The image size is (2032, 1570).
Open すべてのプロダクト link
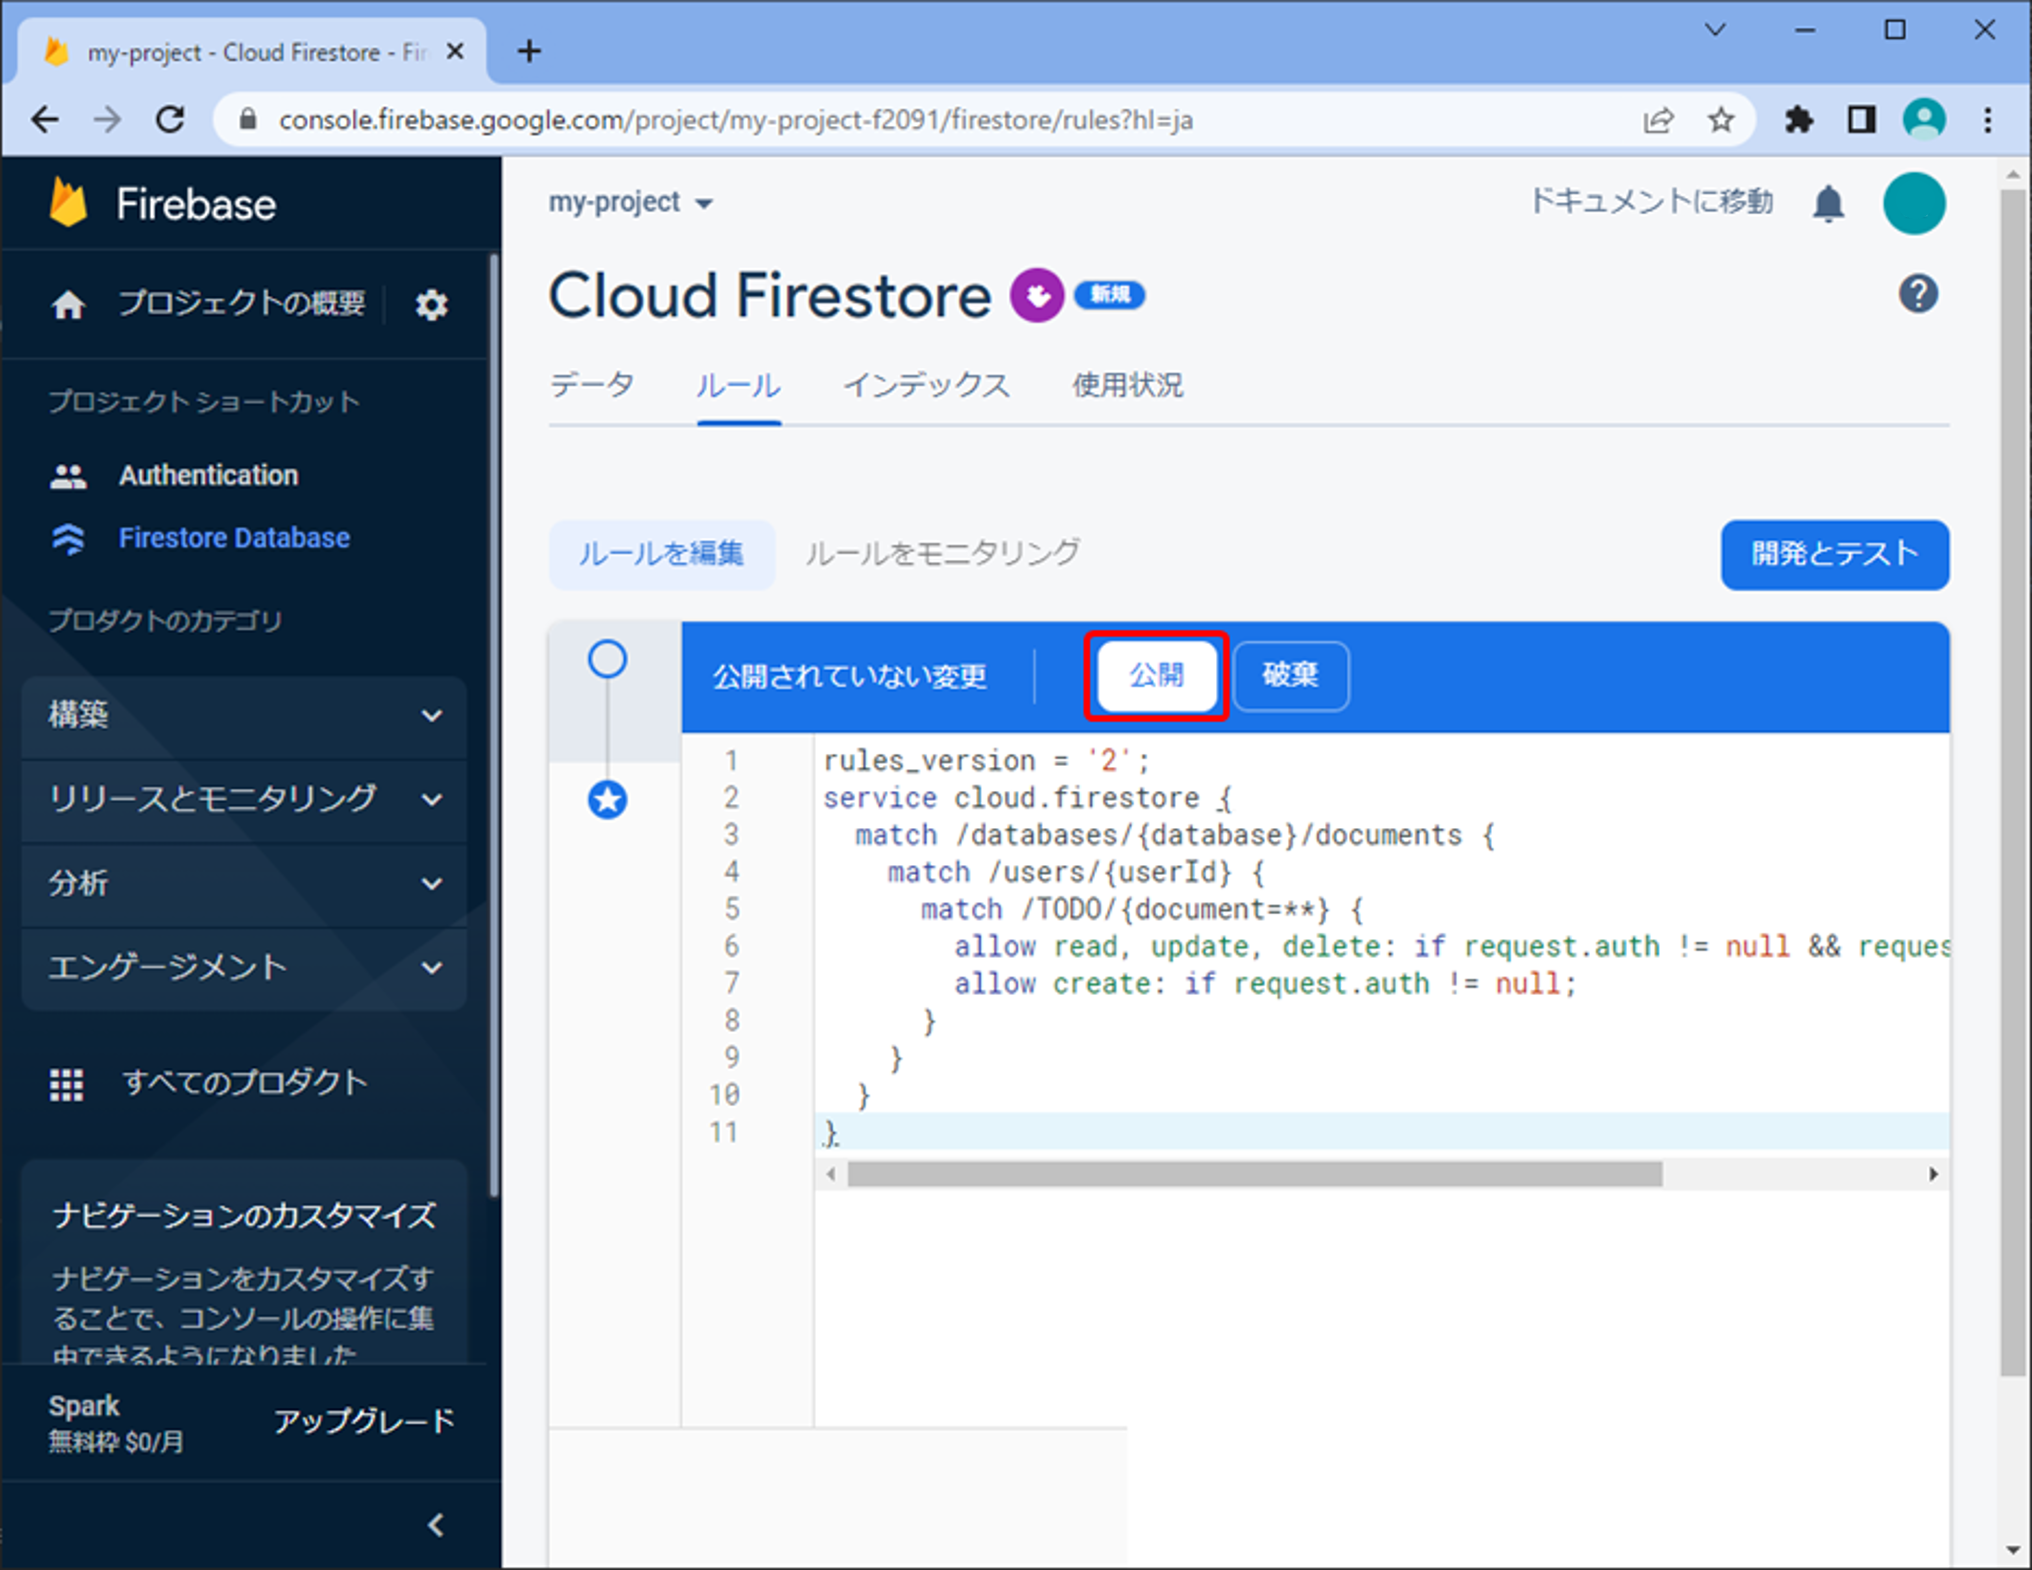click(245, 1083)
